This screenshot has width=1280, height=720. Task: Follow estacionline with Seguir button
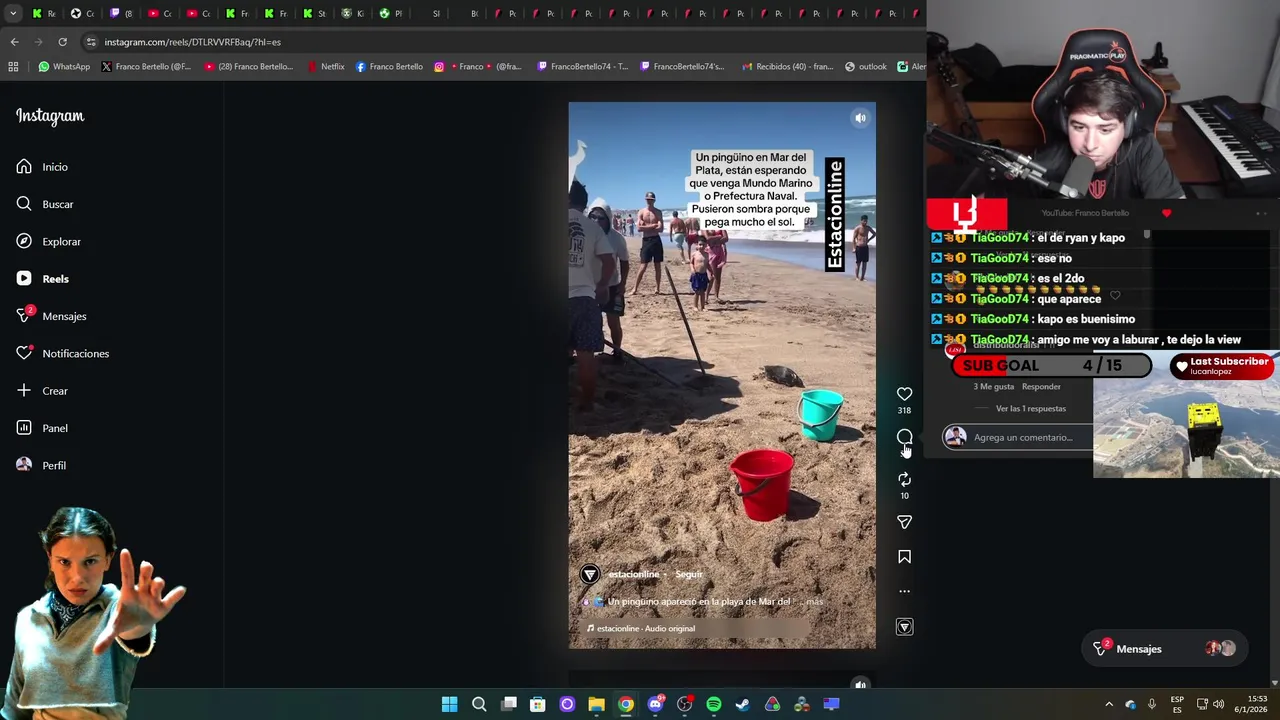coord(689,574)
